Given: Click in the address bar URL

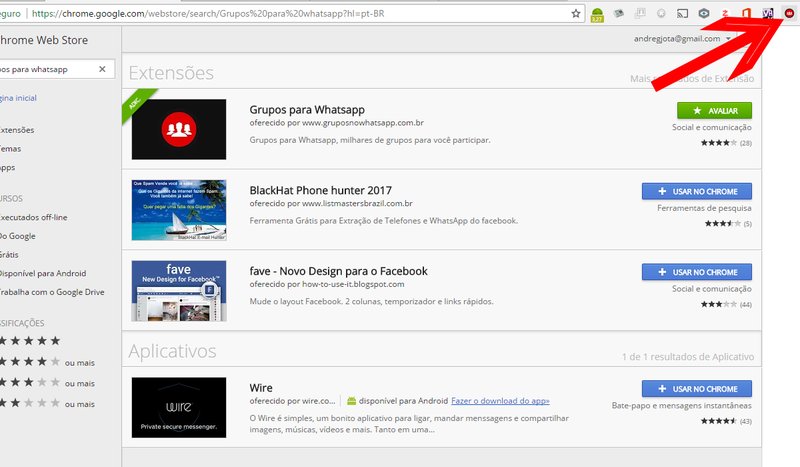Looking at the screenshot, I should pyautogui.click(x=208, y=14).
